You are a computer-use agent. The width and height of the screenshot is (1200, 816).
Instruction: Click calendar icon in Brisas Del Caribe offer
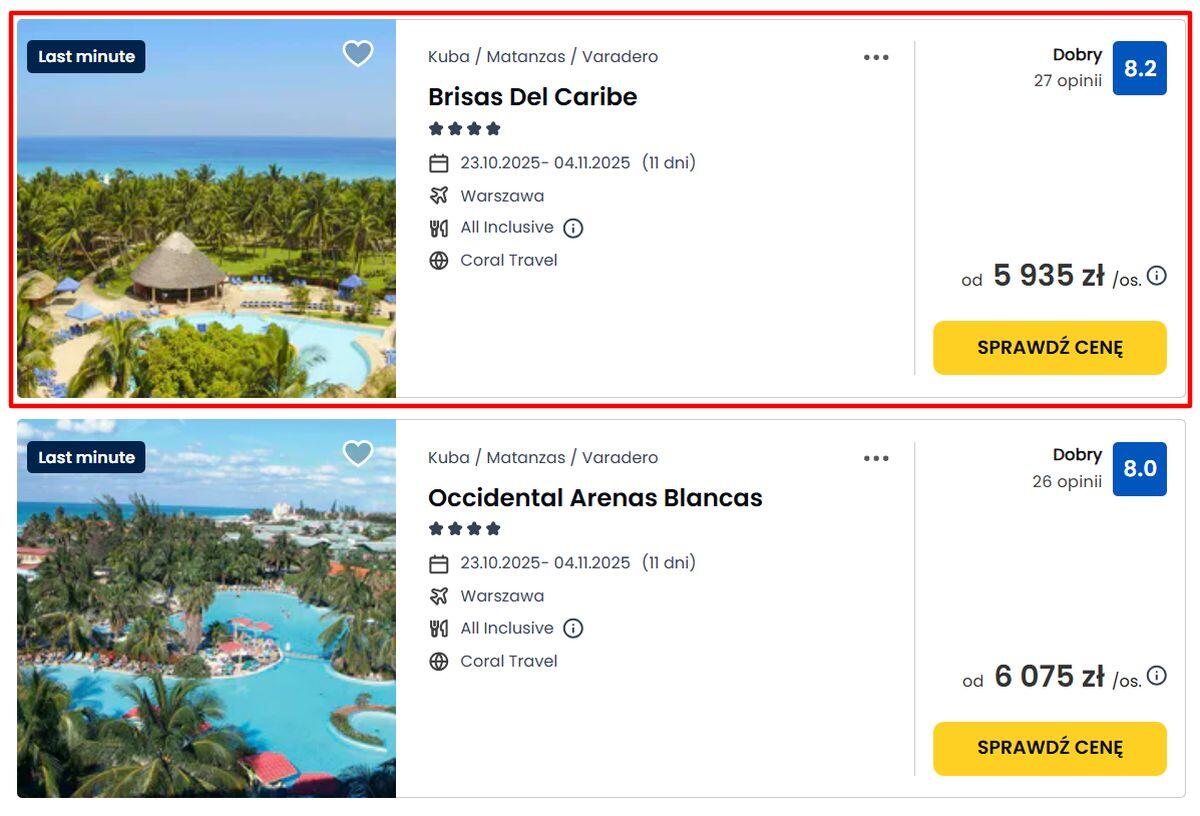coord(438,163)
